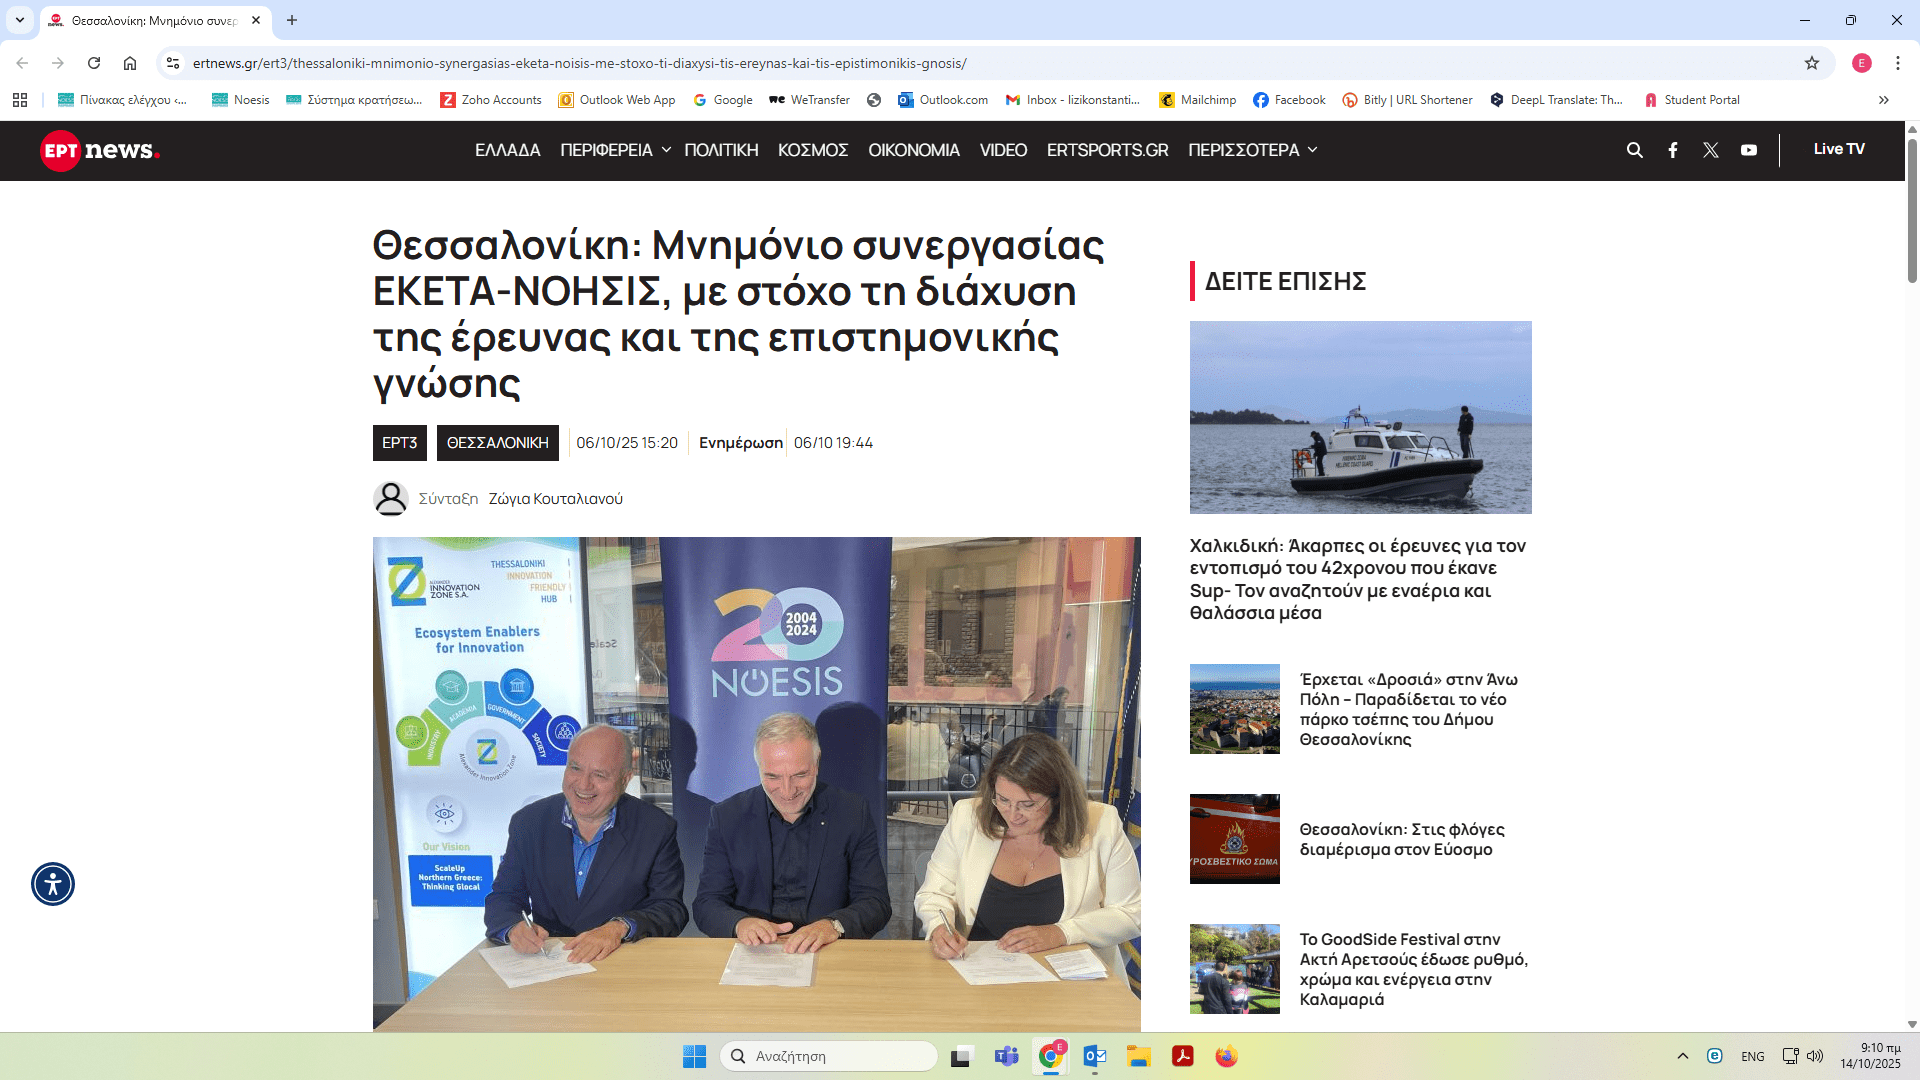Expand the ΠΕΡΙΦΕΡΕΙΑ menu dropdown

[x=615, y=150]
